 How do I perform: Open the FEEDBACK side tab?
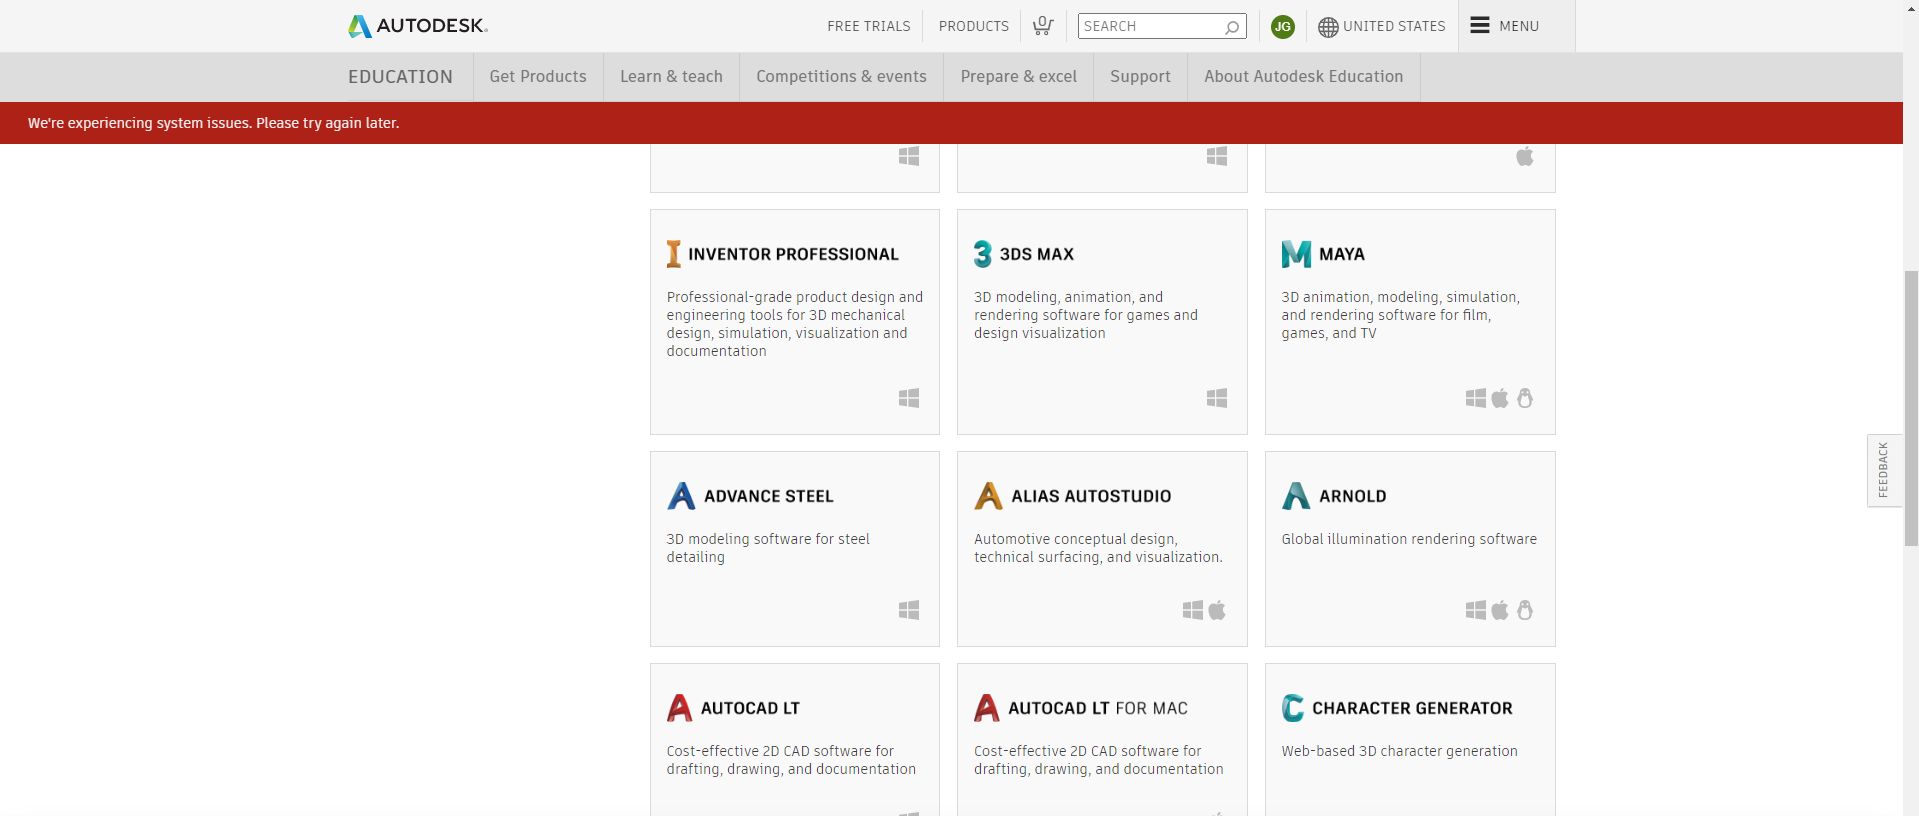(1884, 470)
